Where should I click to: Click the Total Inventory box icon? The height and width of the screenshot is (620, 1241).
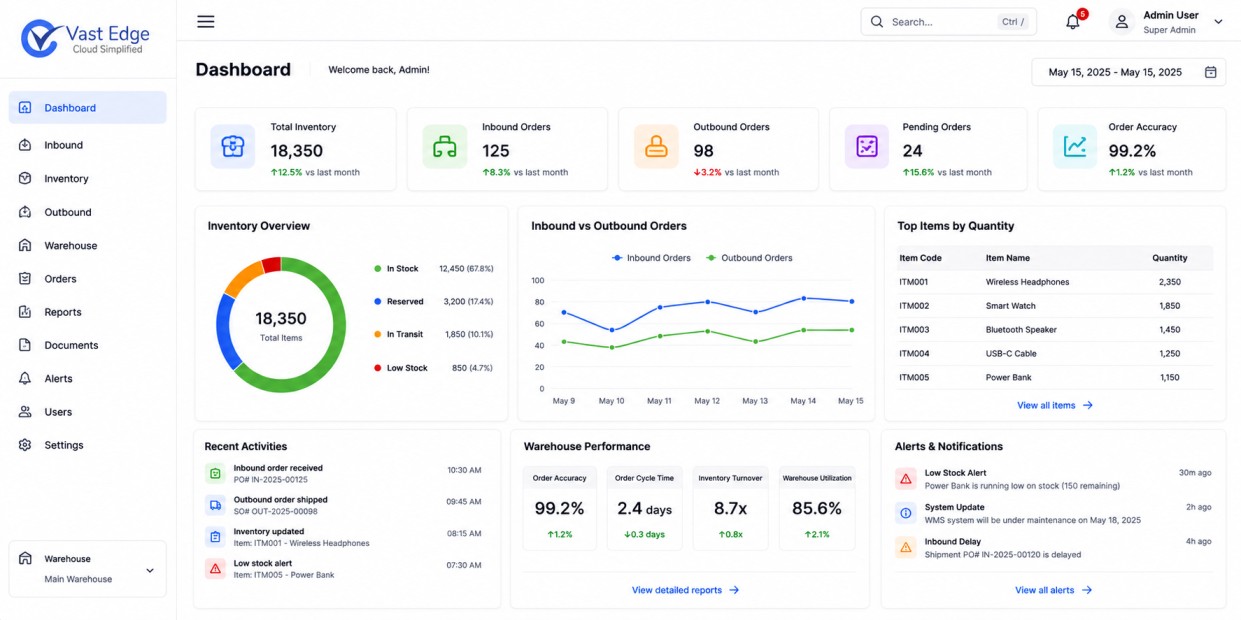click(233, 147)
